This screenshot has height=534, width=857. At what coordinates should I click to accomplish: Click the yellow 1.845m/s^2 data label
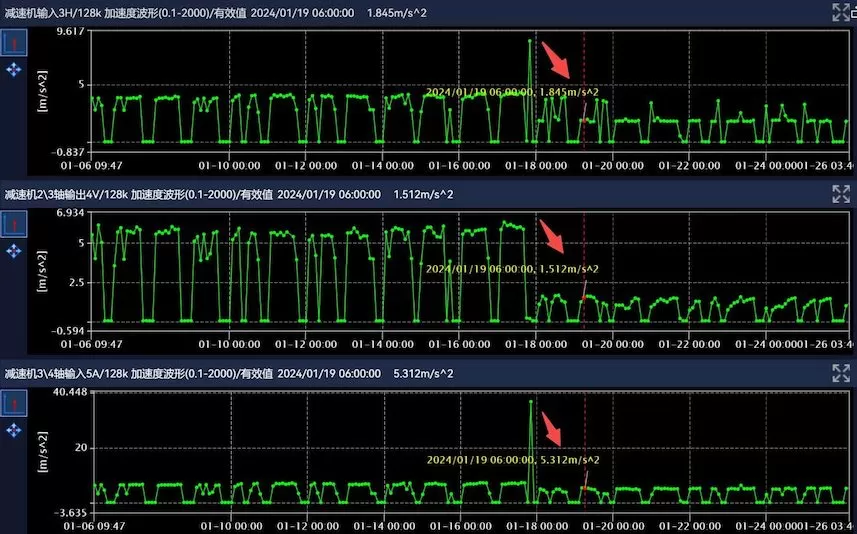(x=512, y=91)
